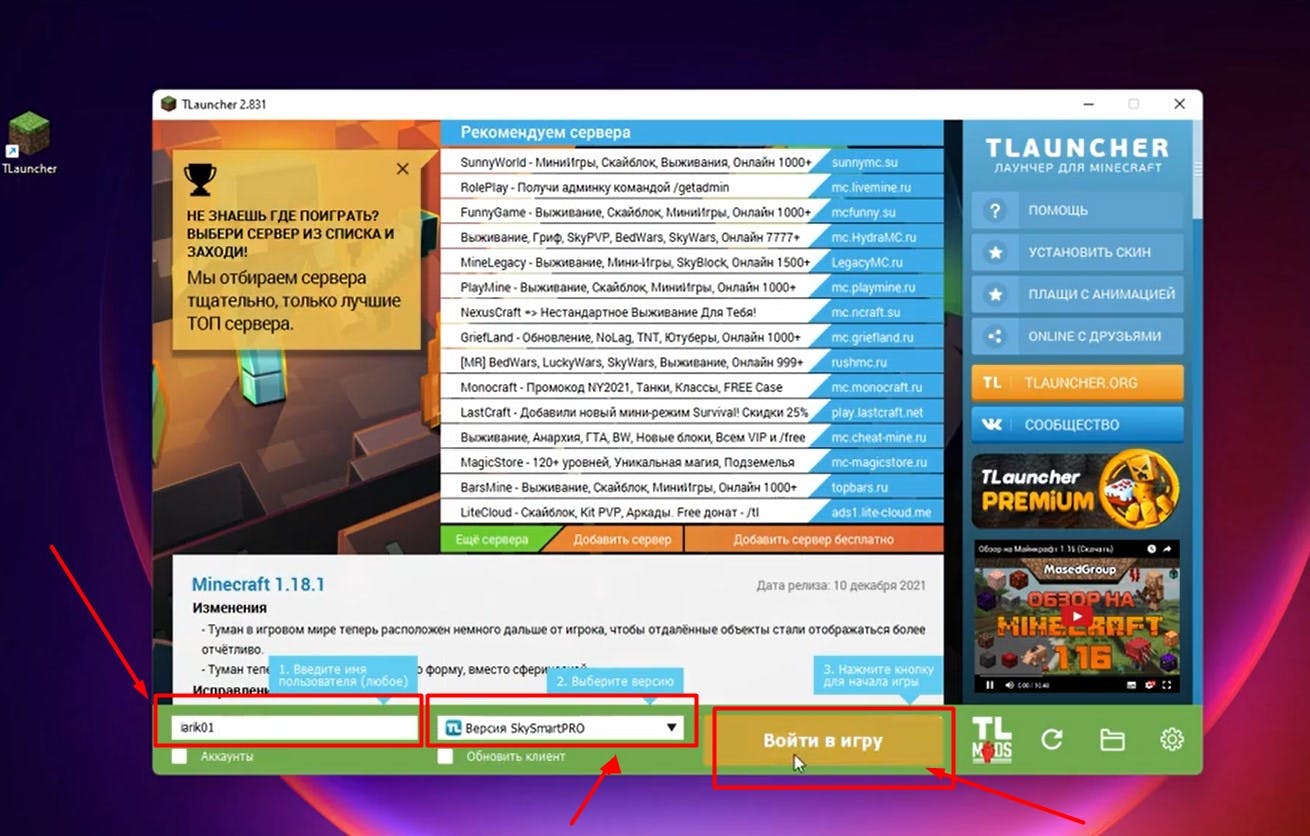Viewport: 1310px width, 836px height.
Task: Open fullscreen for embedded video
Action: point(1168,686)
